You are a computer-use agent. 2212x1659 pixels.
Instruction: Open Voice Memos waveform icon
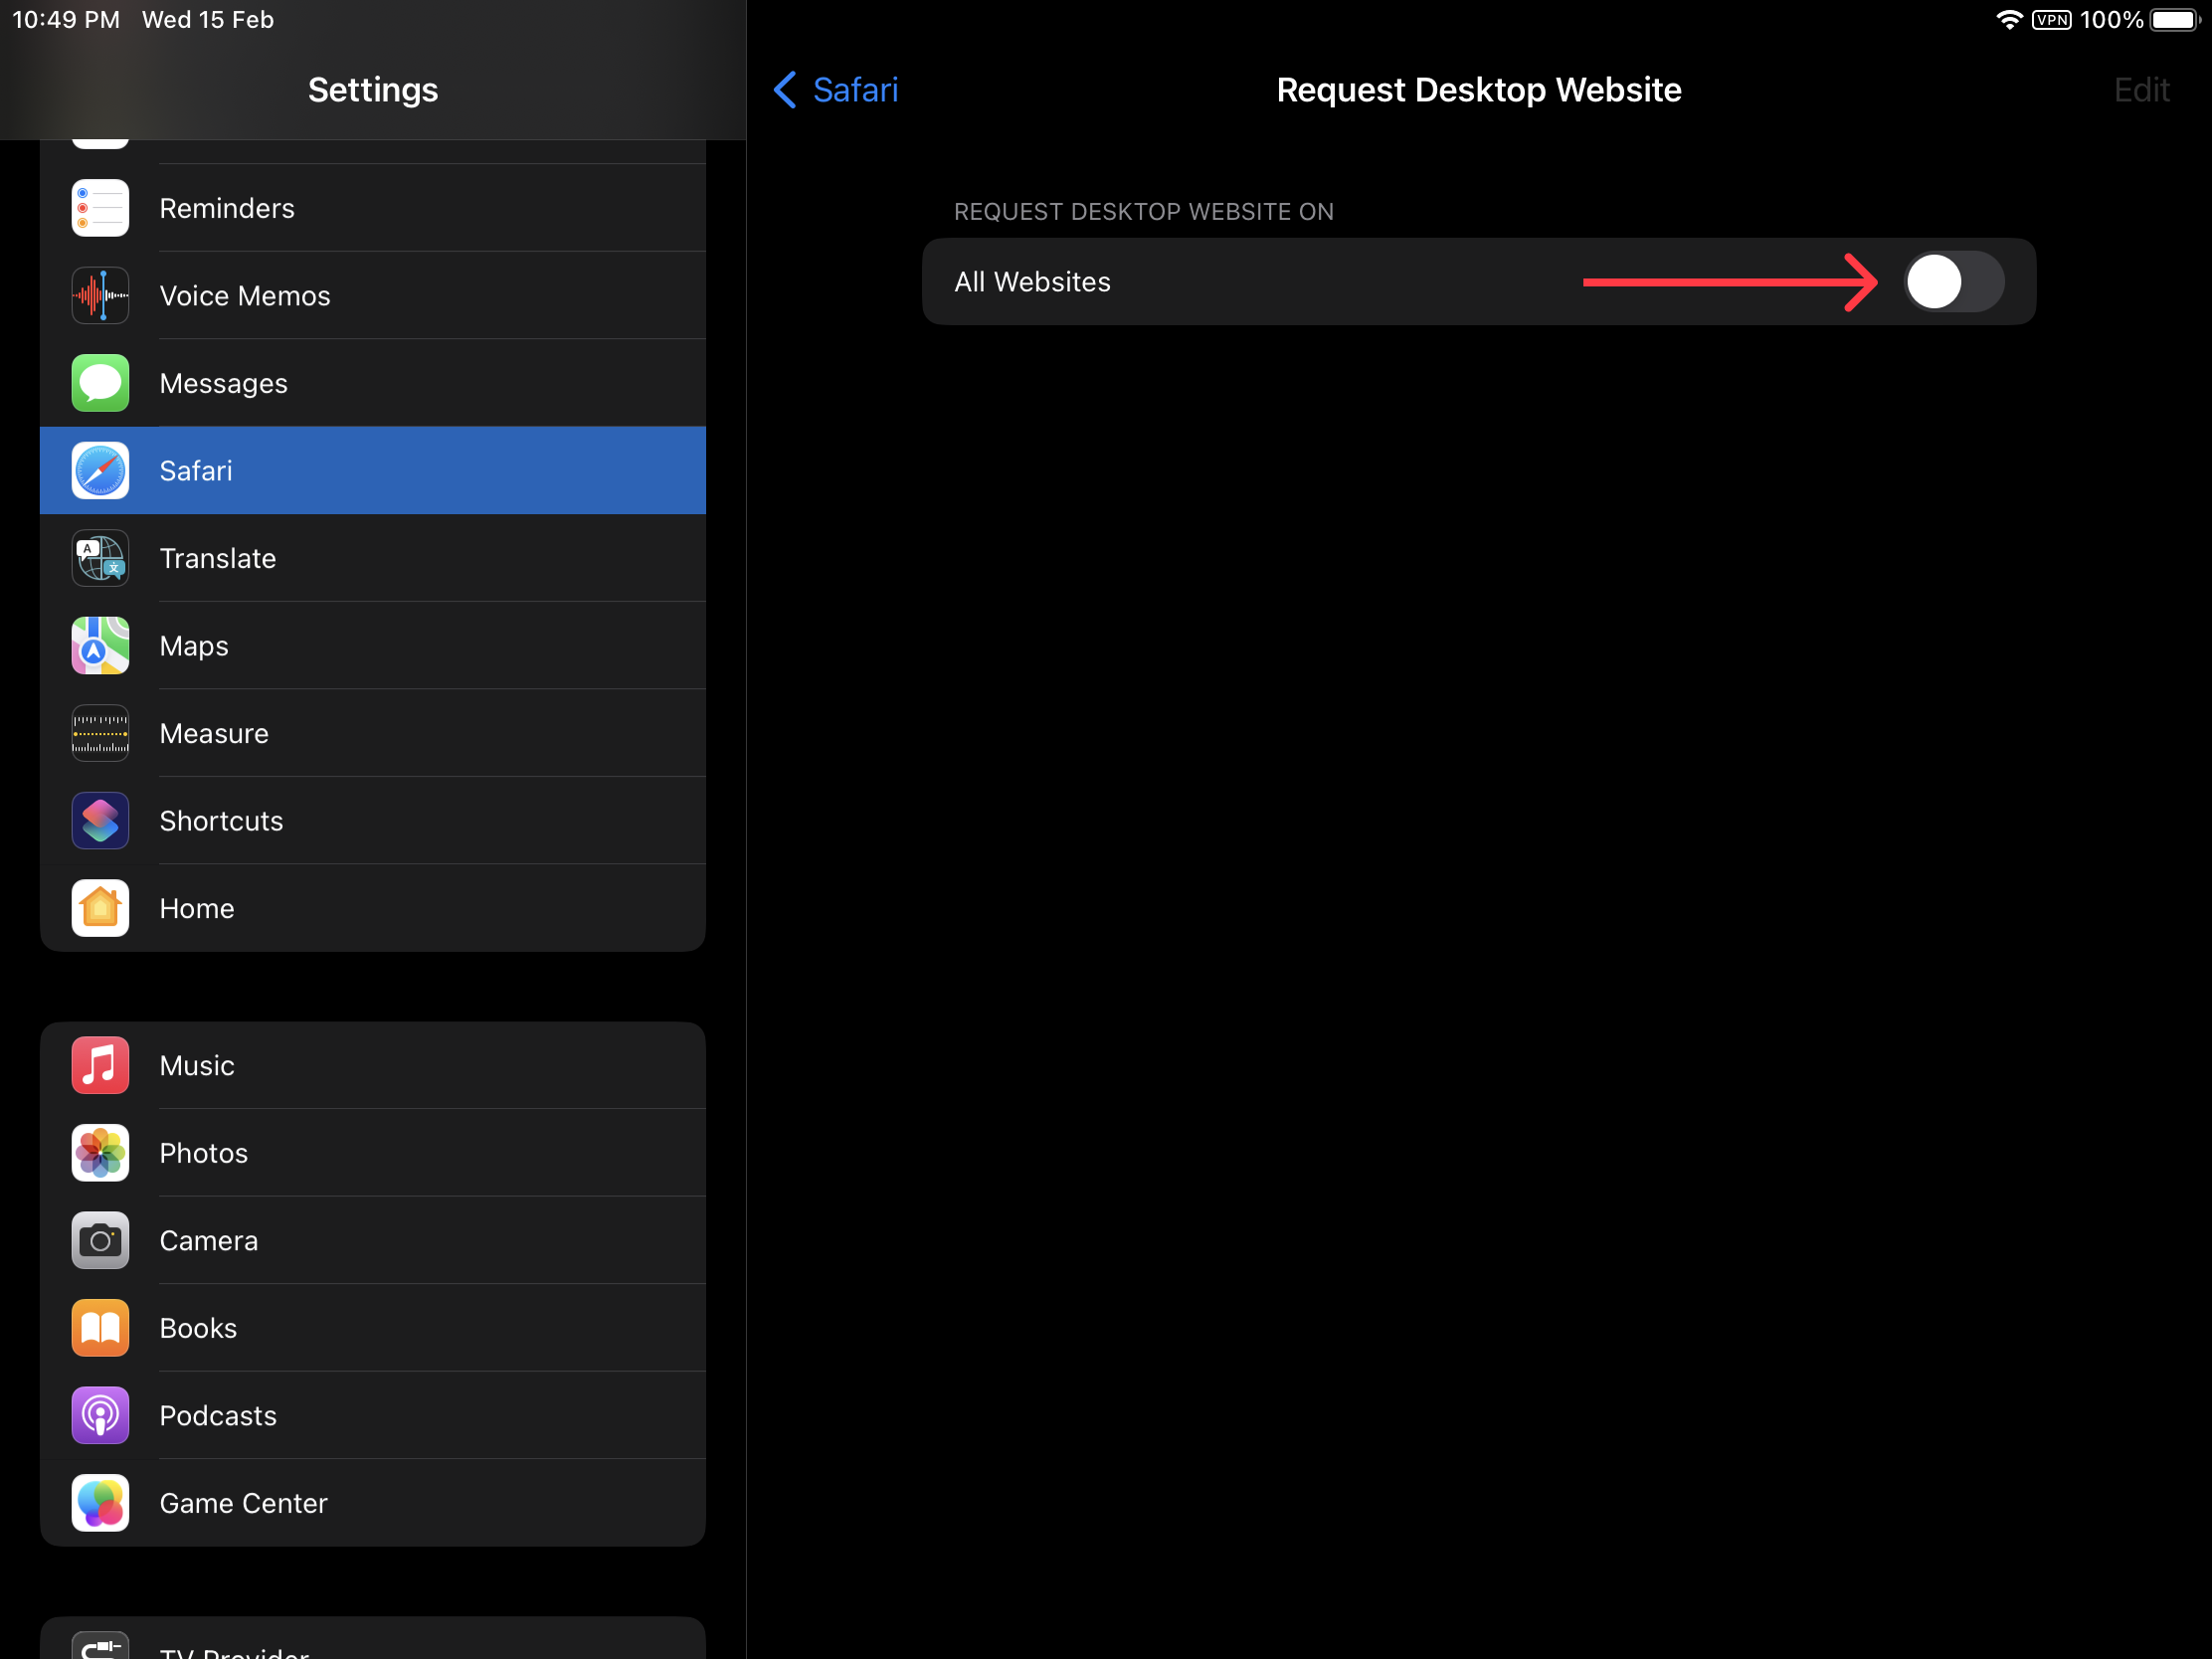click(x=100, y=296)
